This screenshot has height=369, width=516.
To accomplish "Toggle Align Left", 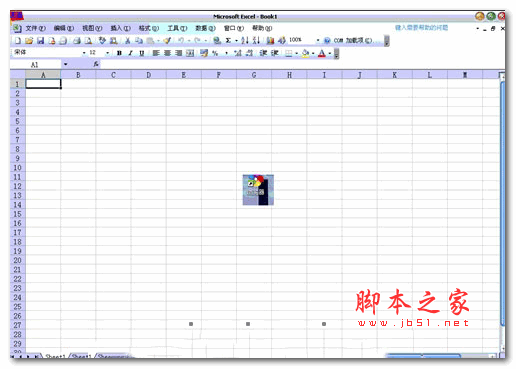I will 156,53.
